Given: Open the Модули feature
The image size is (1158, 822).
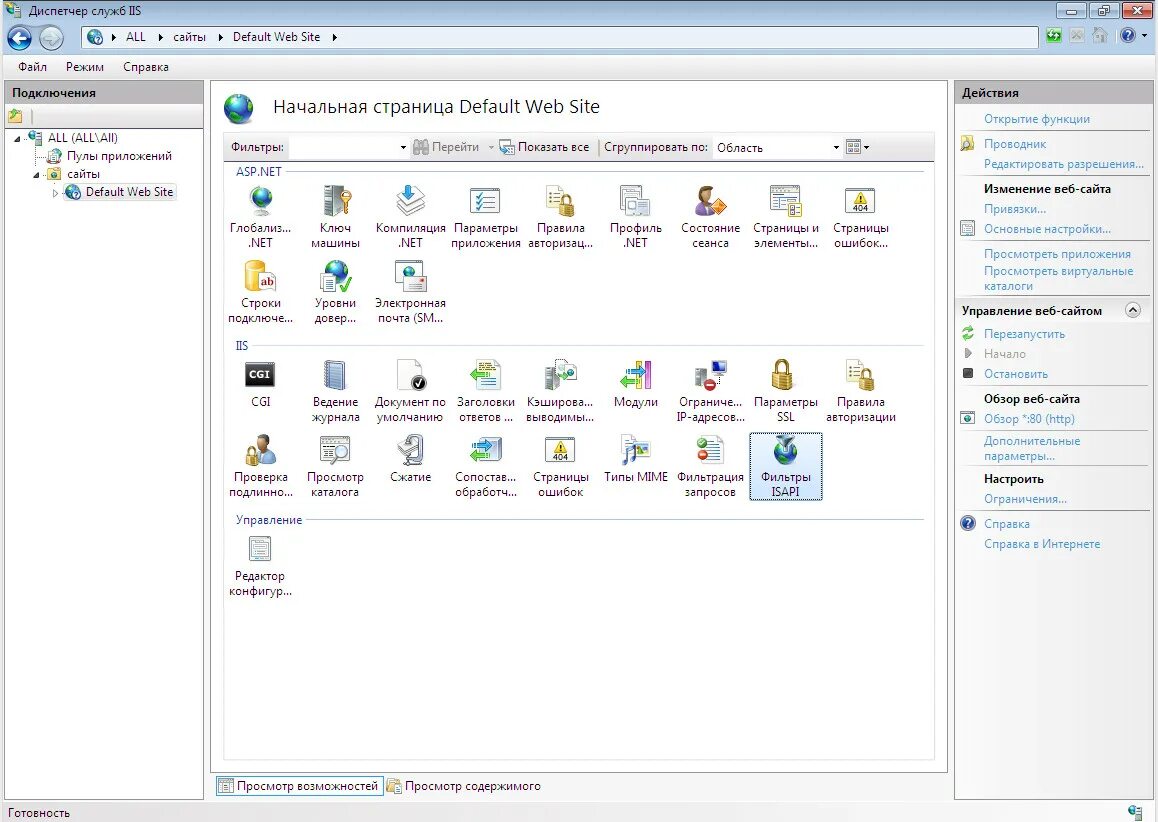Looking at the screenshot, I should [x=636, y=384].
